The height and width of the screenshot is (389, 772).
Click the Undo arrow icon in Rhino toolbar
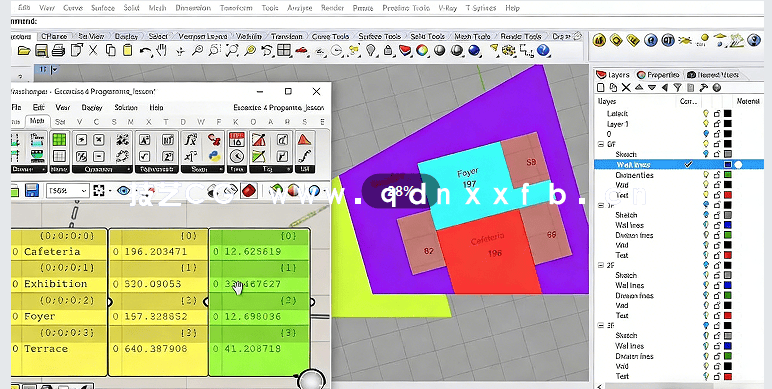(145, 50)
